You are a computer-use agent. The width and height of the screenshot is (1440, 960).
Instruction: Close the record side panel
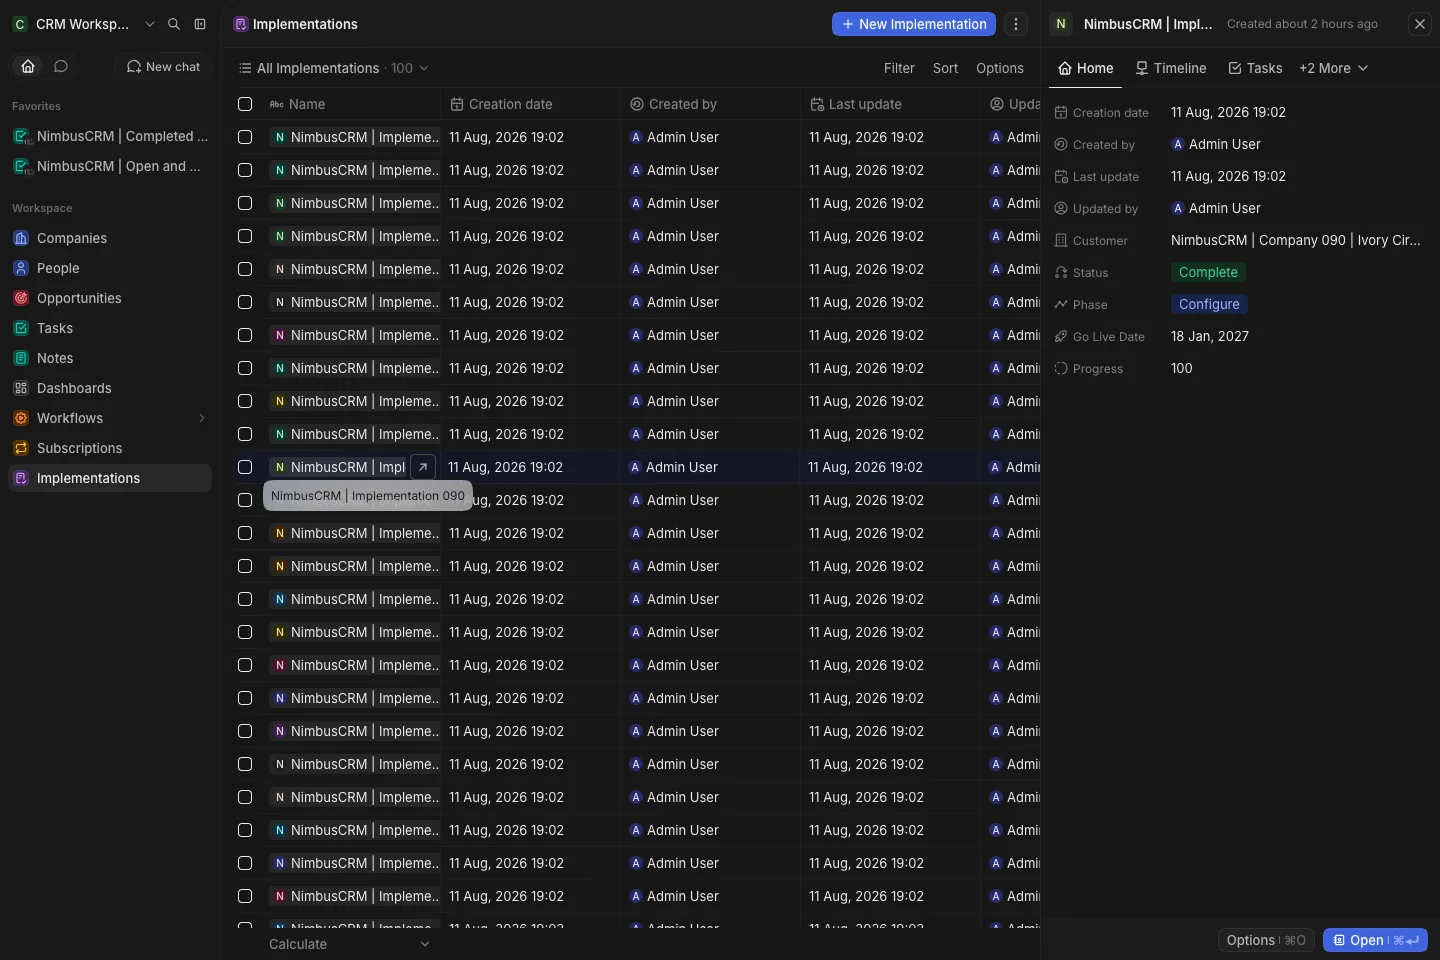tap(1420, 24)
